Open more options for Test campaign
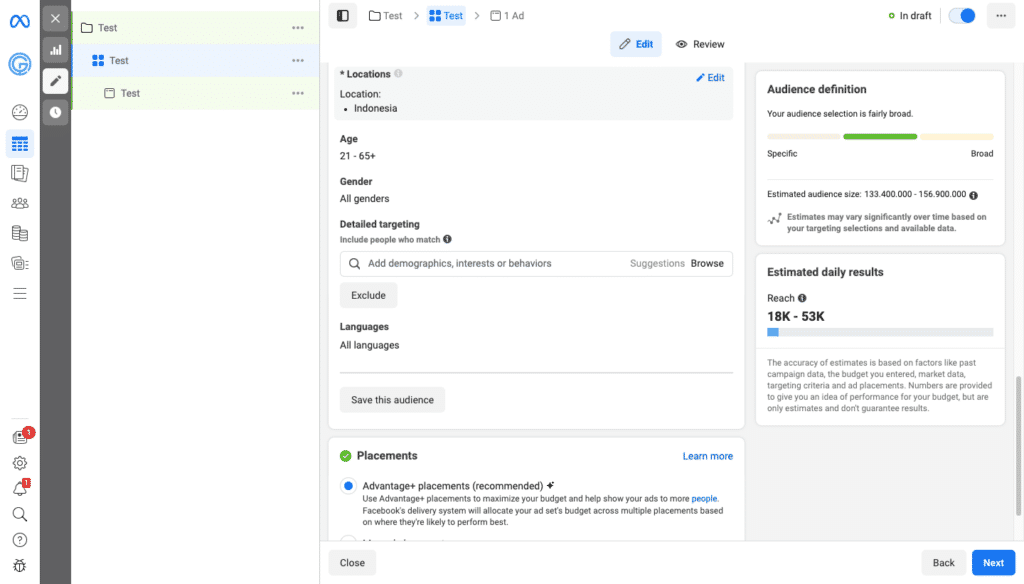Image resolution: width=1024 pixels, height=584 pixels. coord(298,28)
